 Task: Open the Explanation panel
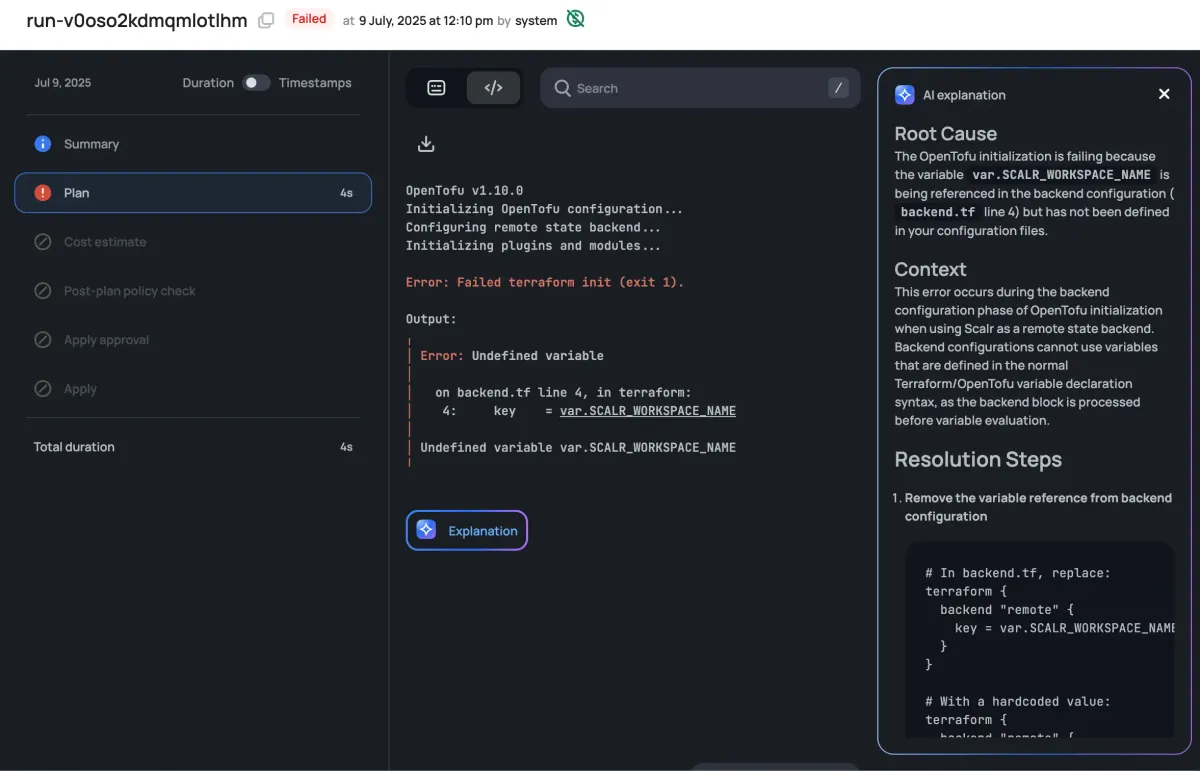click(x=466, y=530)
